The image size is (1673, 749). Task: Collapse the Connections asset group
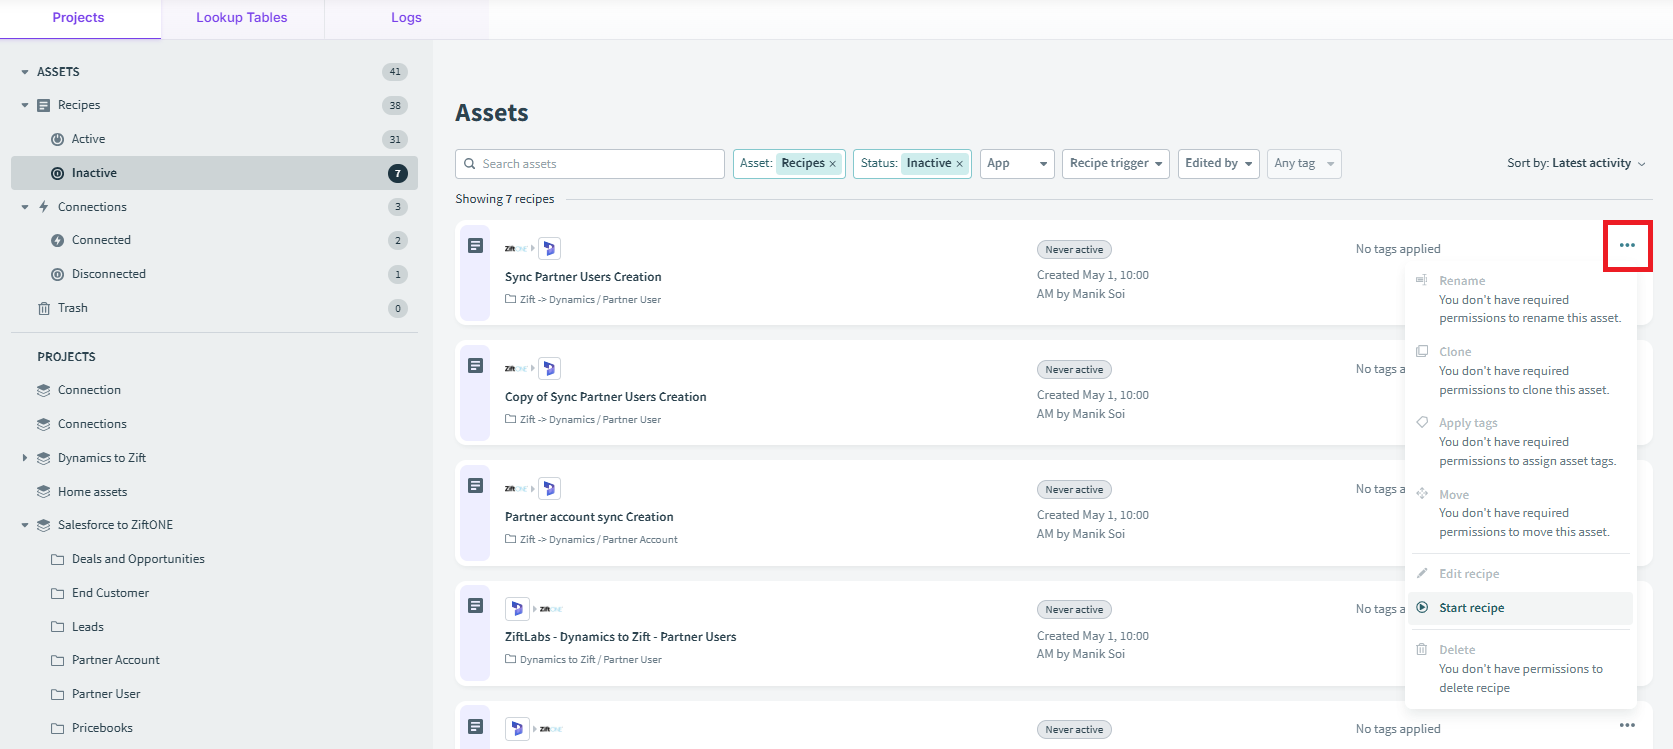(25, 207)
